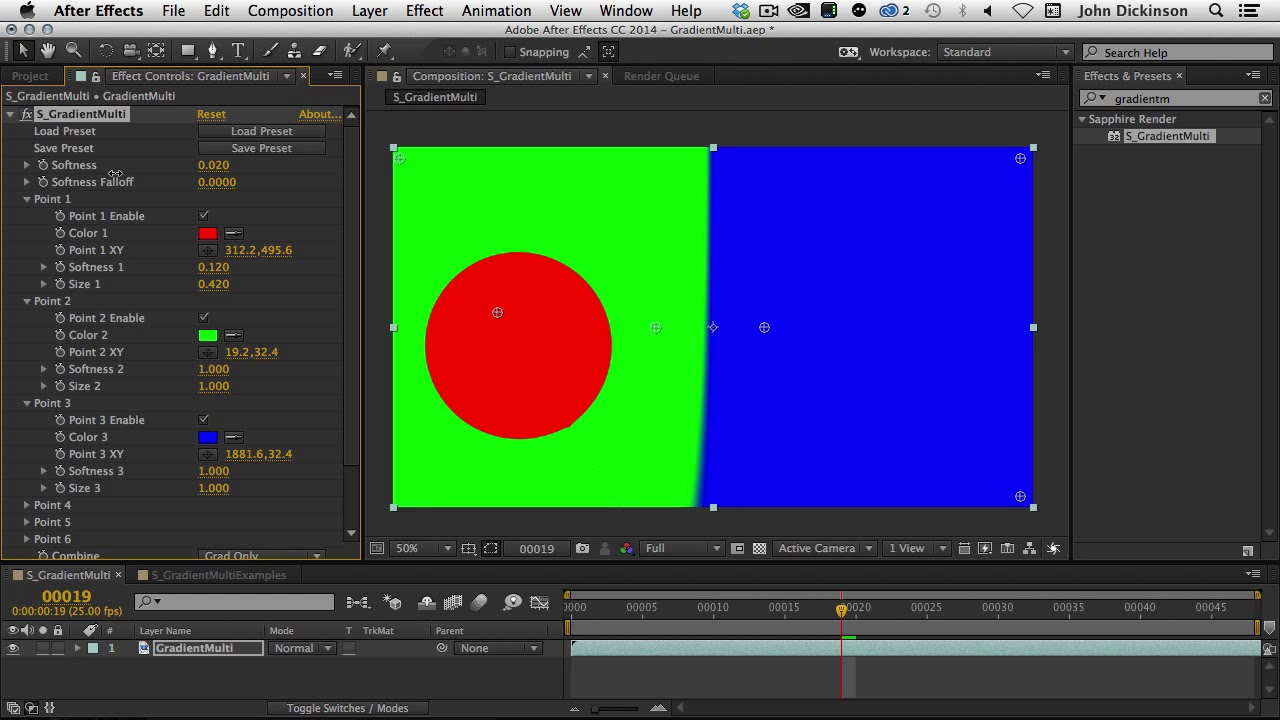Image resolution: width=1280 pixels, height=720 pixels.
Task: Uncheck Point 2 Enable
Action: point(204,318)
